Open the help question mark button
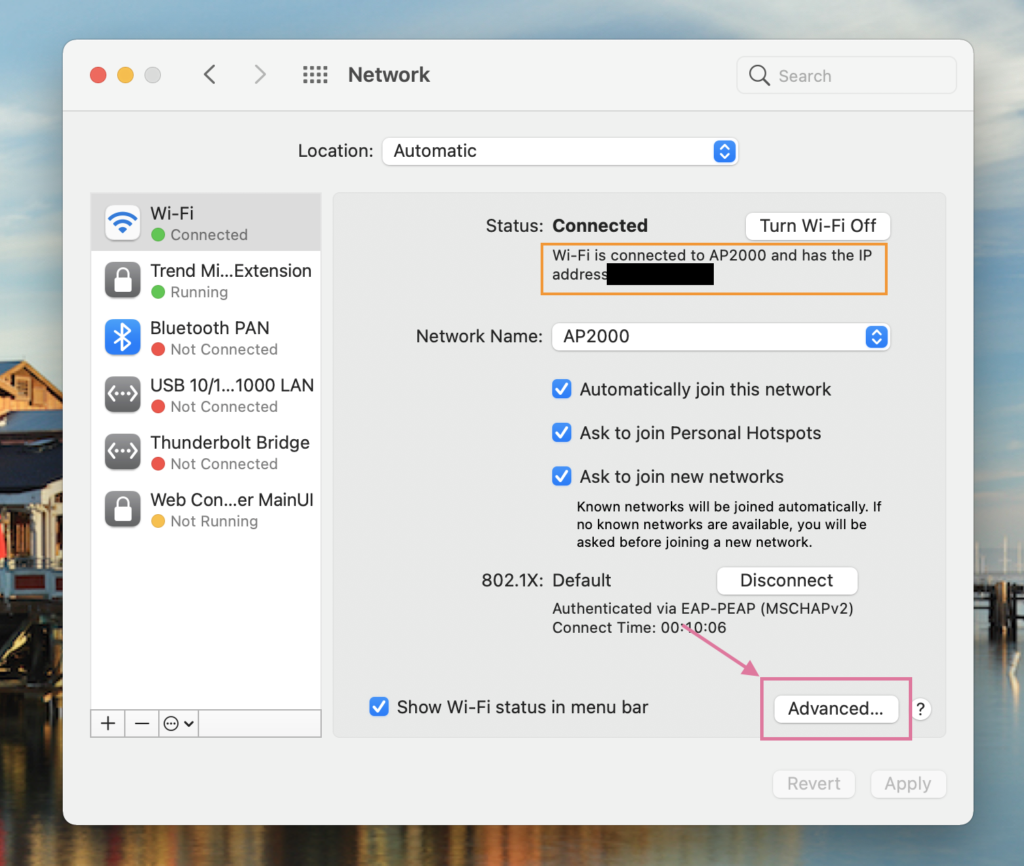This screenshot has width=1024, height=866. 921,709
